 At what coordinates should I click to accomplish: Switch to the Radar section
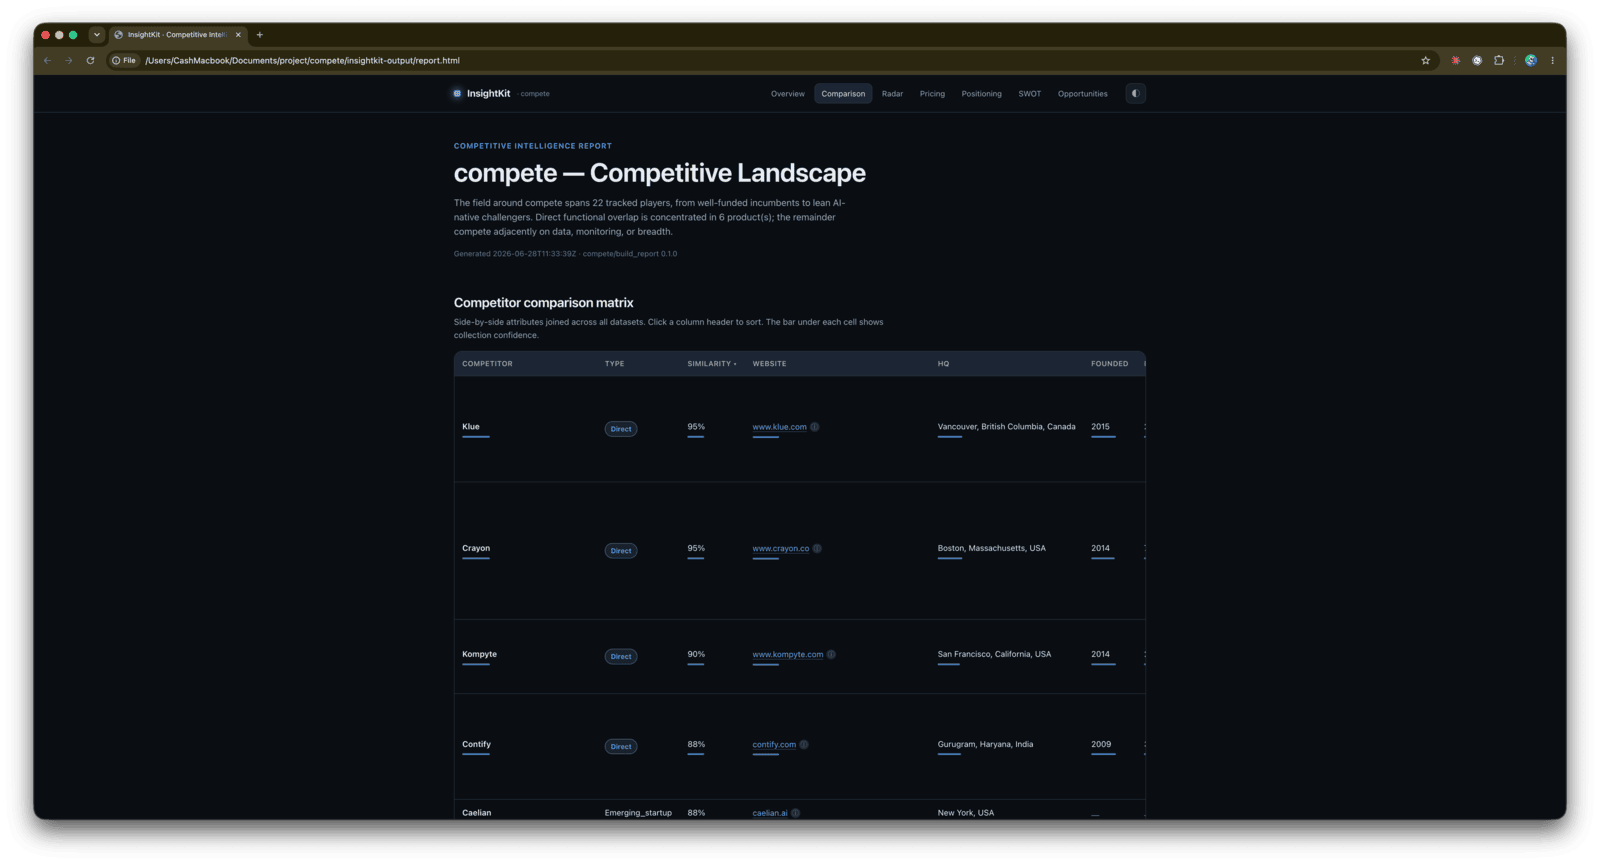pos(892,94)
